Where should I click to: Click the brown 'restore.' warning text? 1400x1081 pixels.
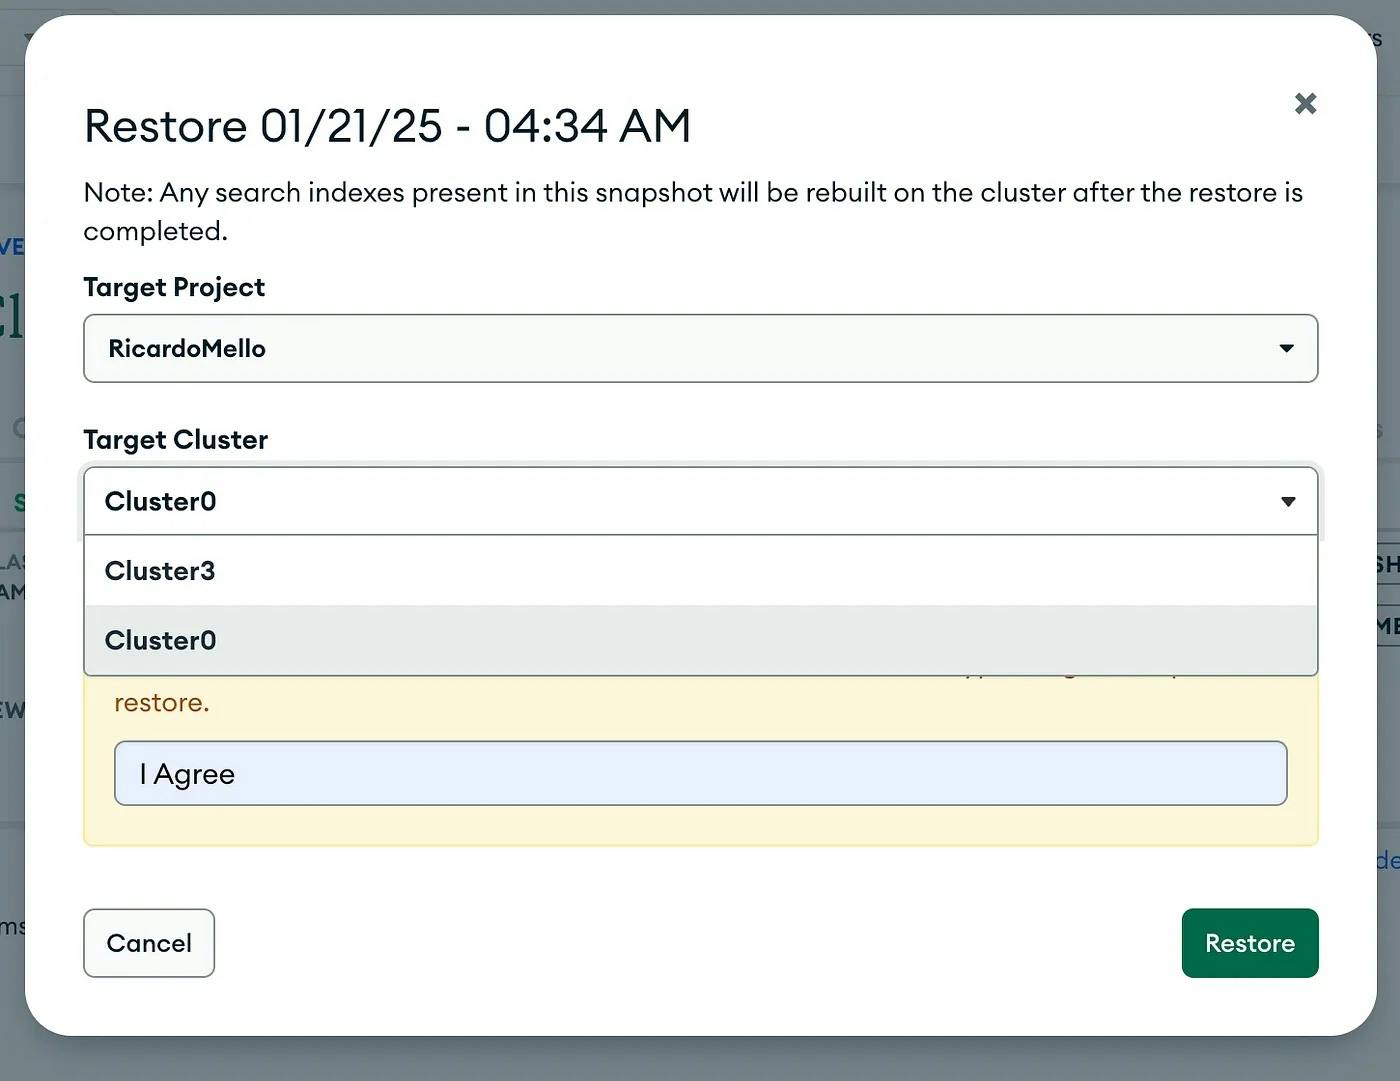(x=162, y=703)
